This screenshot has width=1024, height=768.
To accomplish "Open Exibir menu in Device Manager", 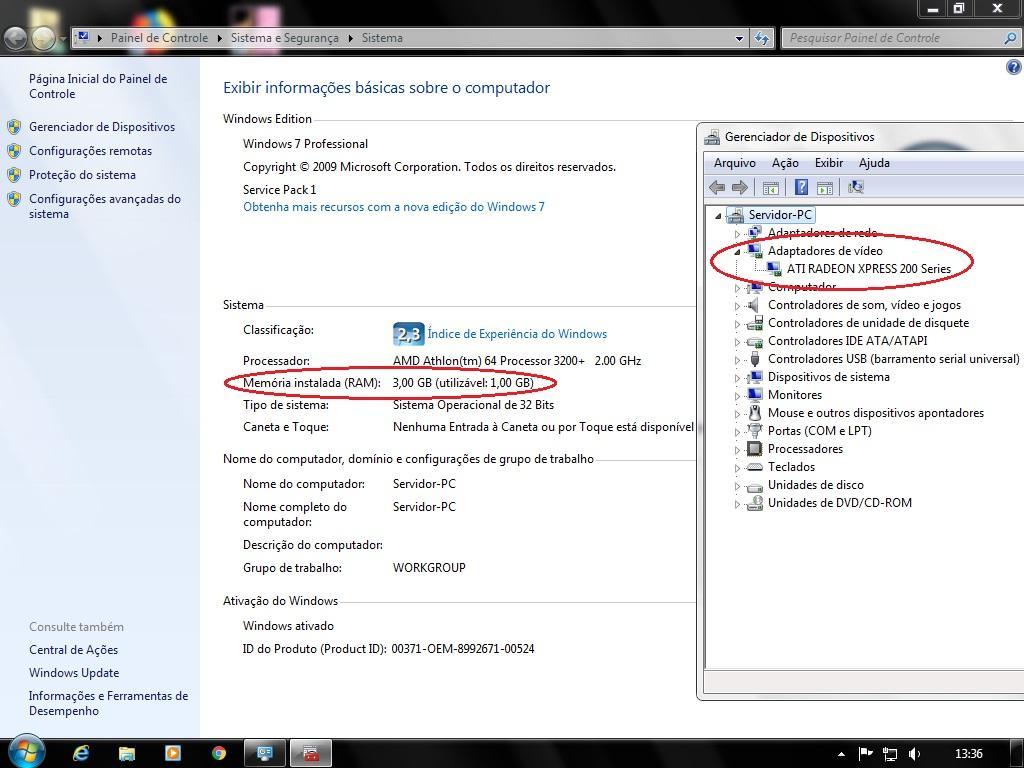I will [829, 163].
